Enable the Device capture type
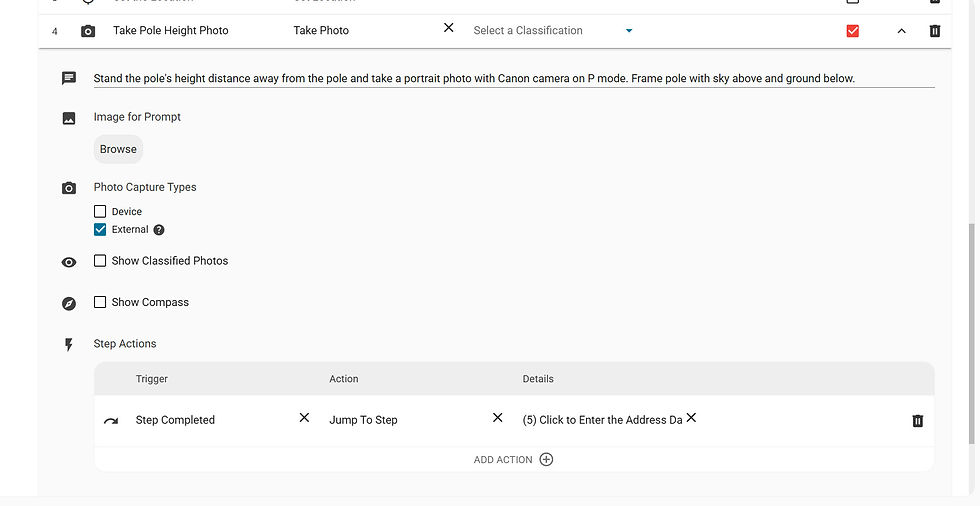 pyautogui.click(x=100, y=211)
